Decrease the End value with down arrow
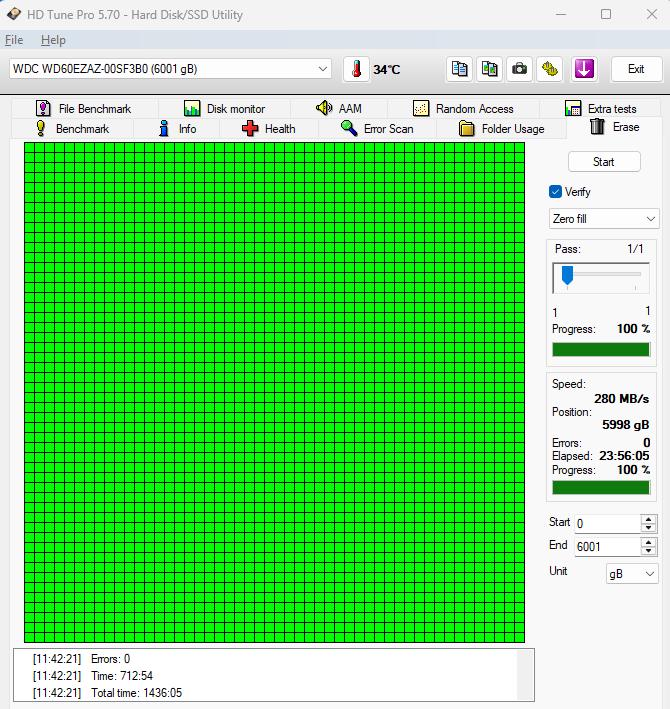The width and height of the screenshot is (670, 709). click(x=648, y=550)
